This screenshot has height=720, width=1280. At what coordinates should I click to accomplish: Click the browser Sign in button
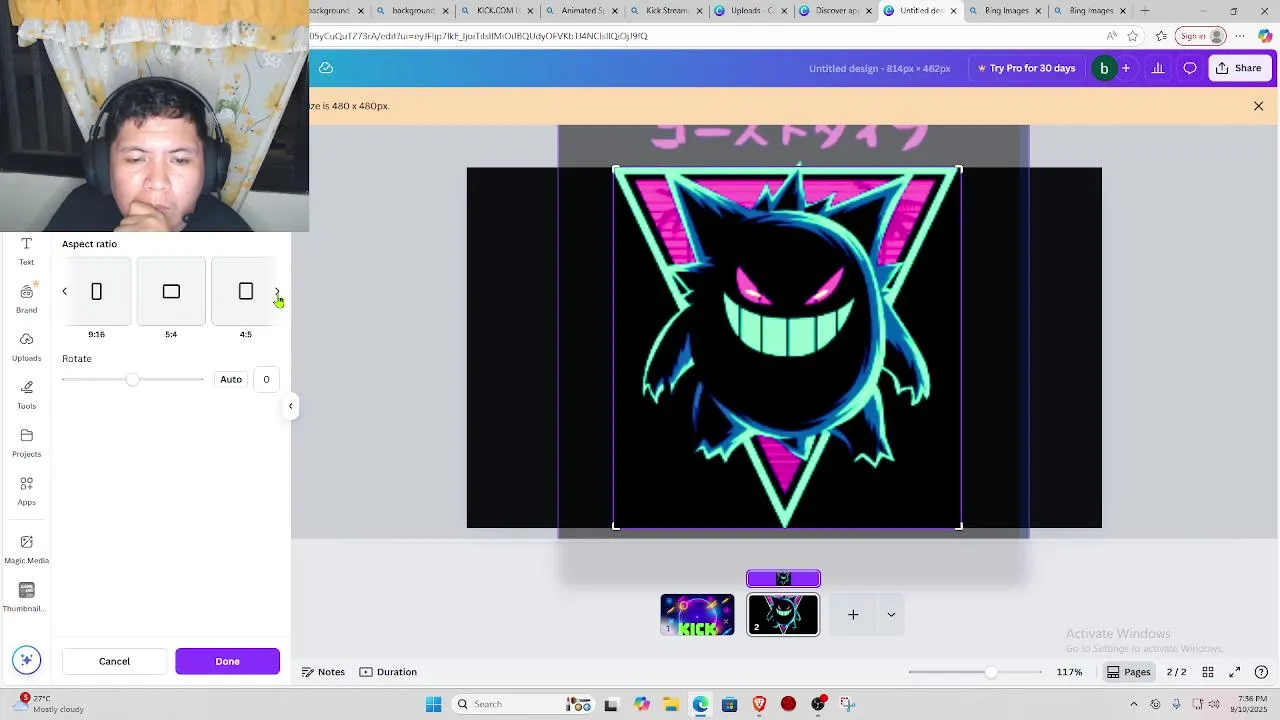(1201, 36)
